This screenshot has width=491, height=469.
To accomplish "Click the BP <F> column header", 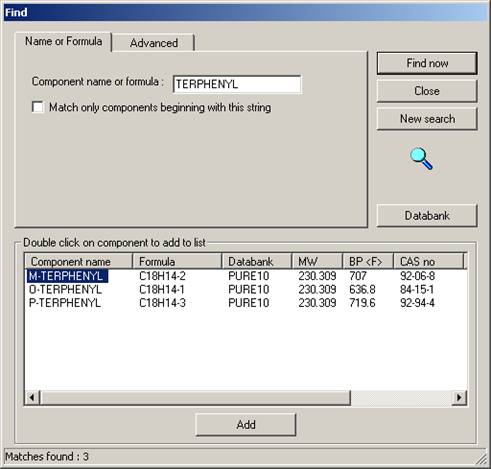I will click(x=368, y=261).
